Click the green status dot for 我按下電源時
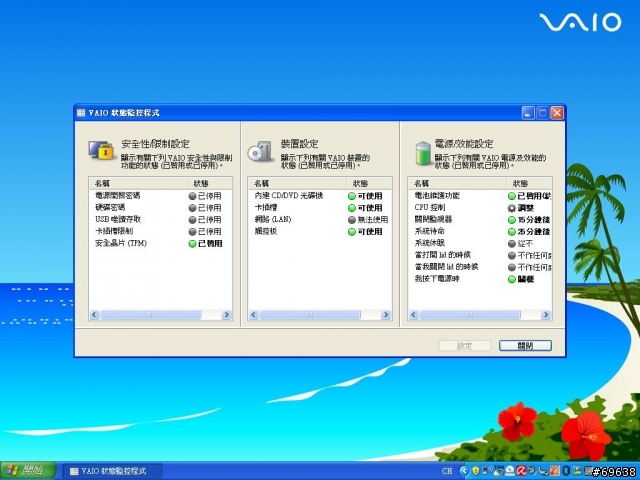The height and width of the screenshot is (480, 640). [x=511, y=279]
